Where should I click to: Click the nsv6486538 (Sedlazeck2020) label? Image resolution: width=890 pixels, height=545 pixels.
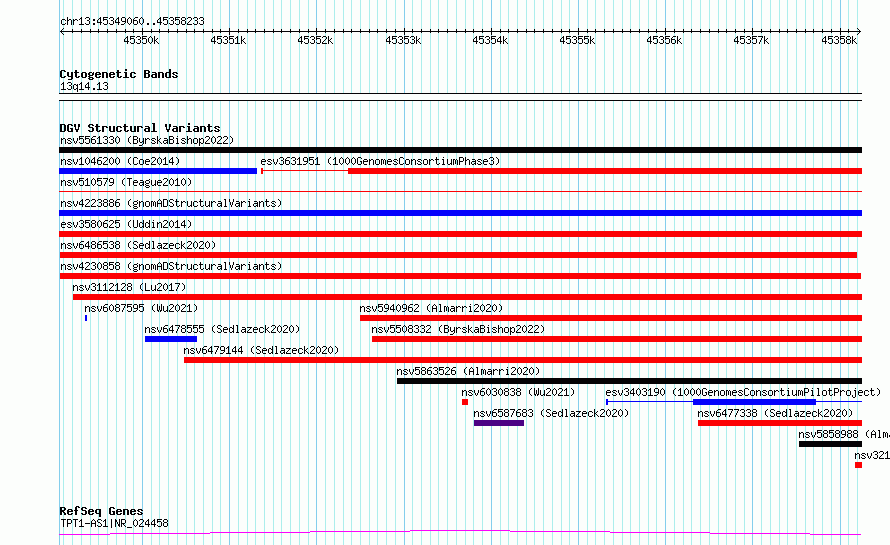[138, 245]
